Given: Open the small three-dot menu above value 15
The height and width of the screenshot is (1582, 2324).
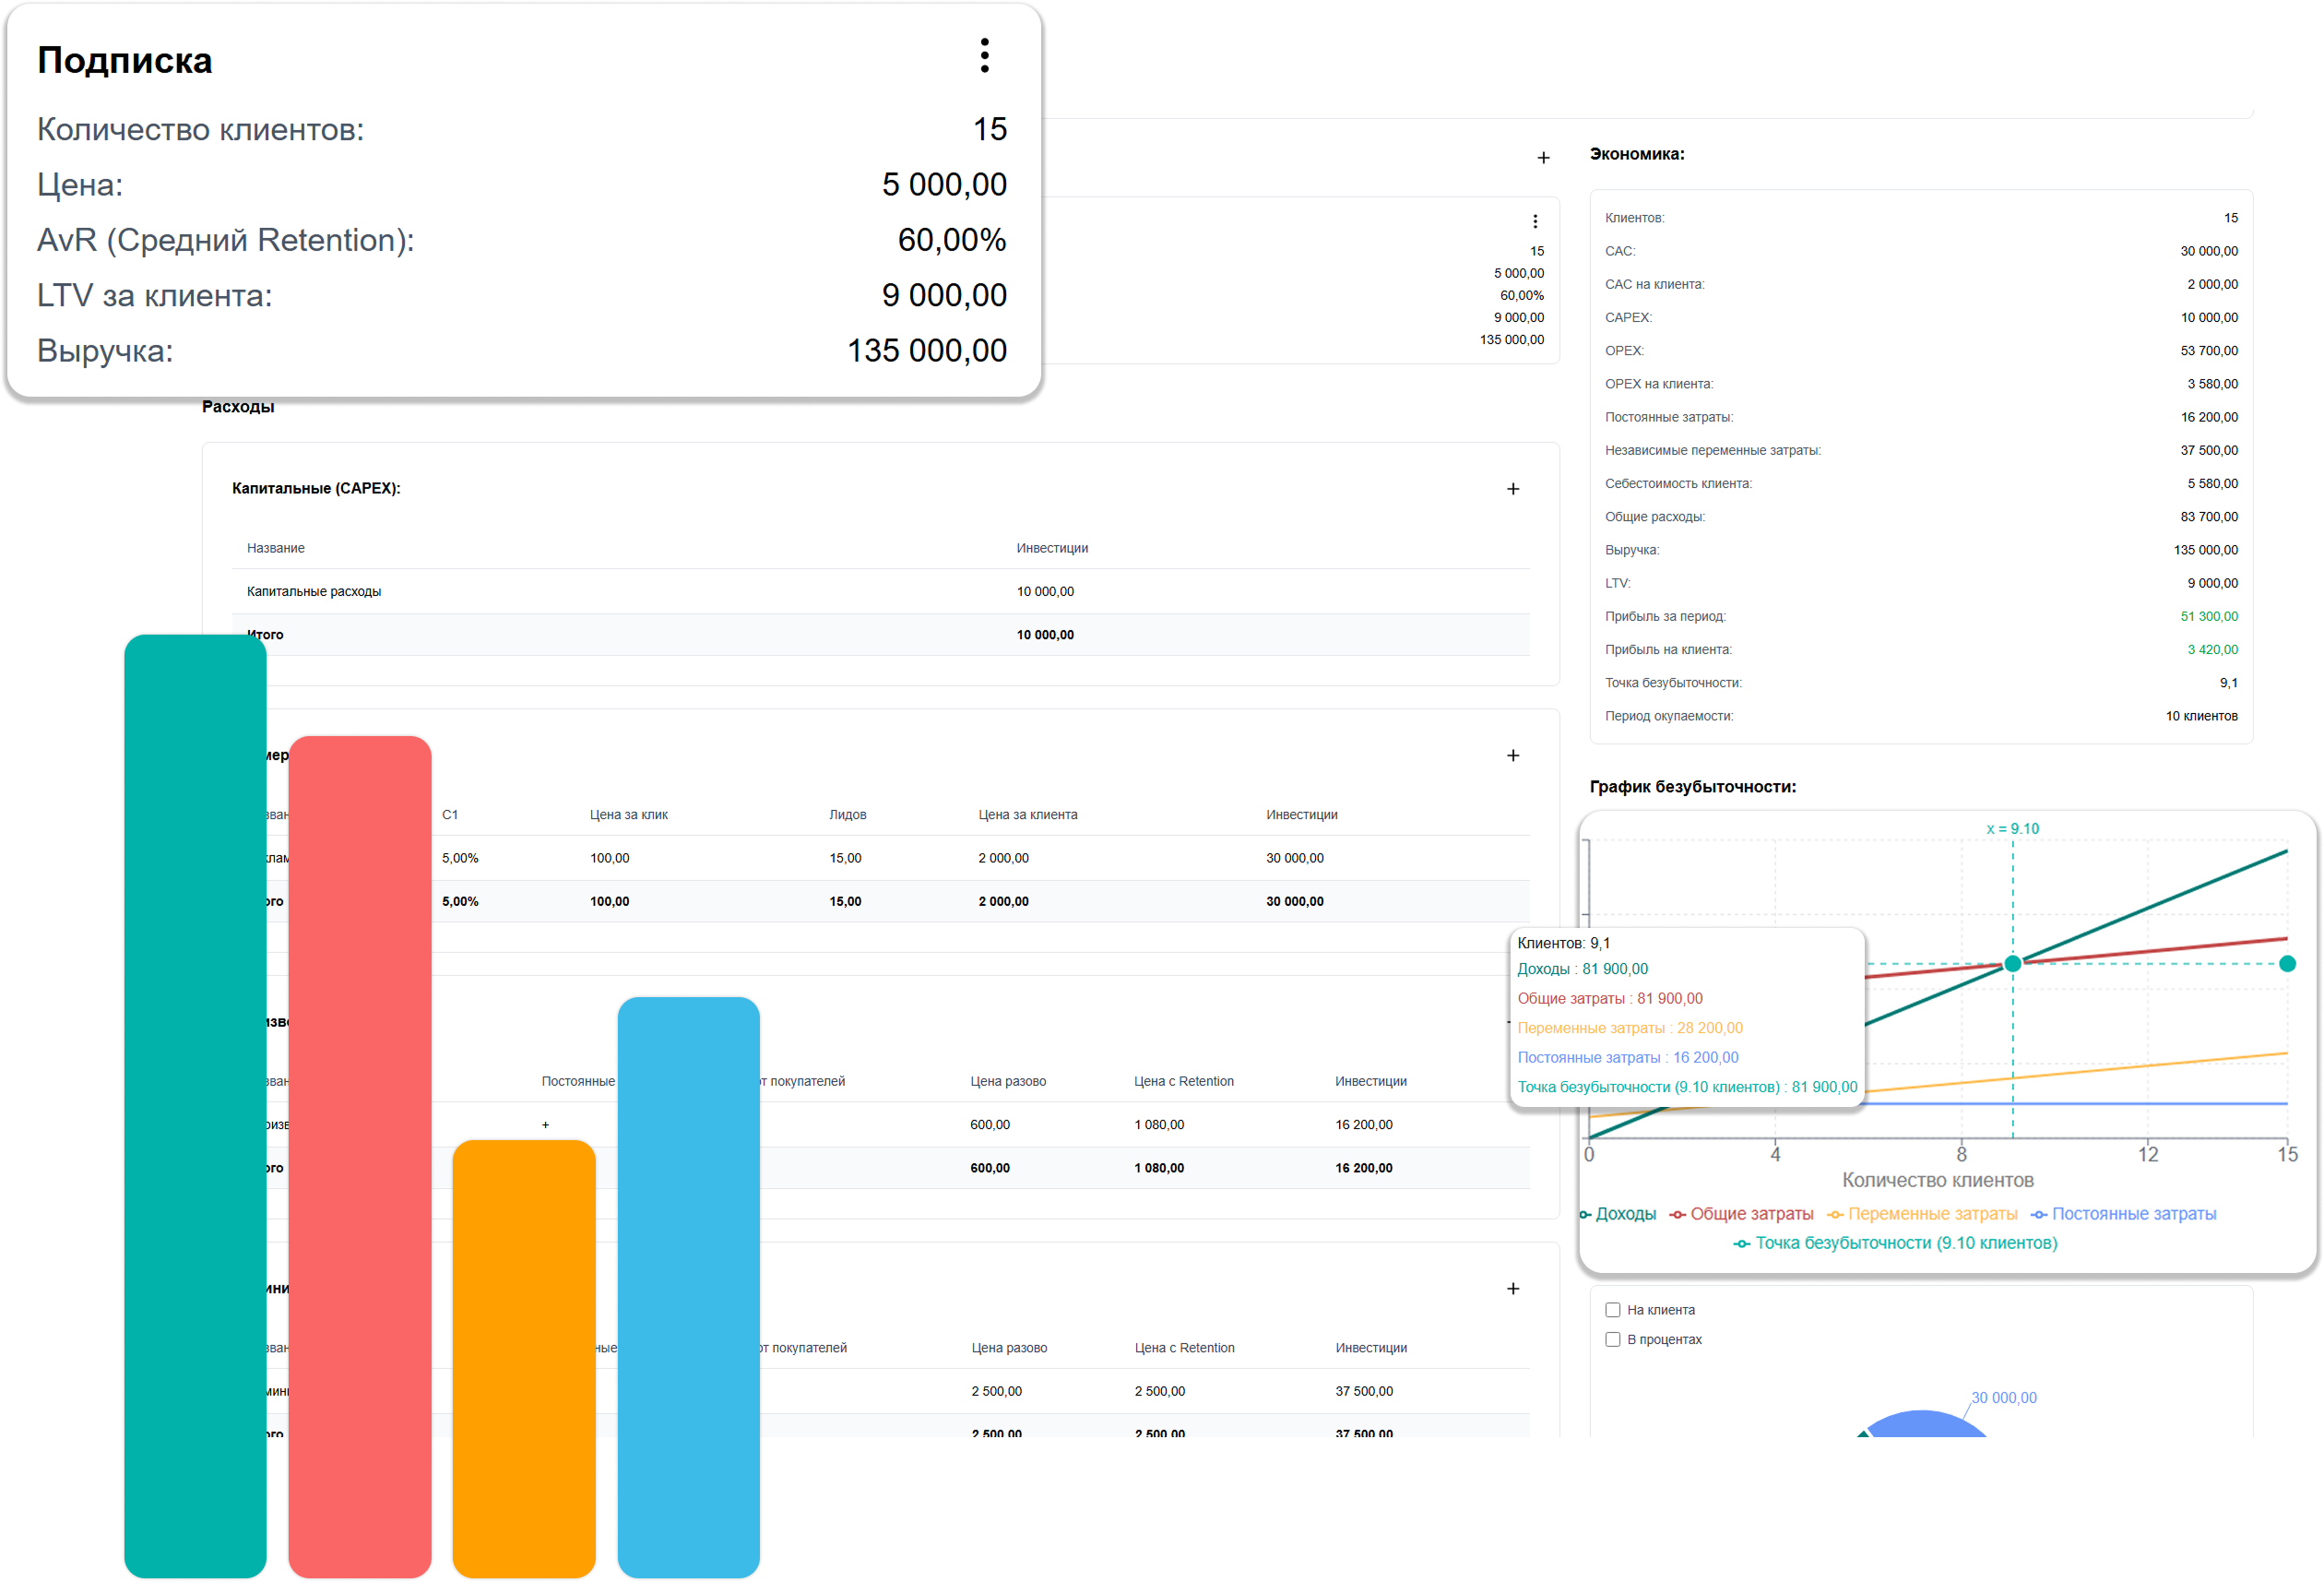Looking at the screenshot, I should (x=1535, y=221).
